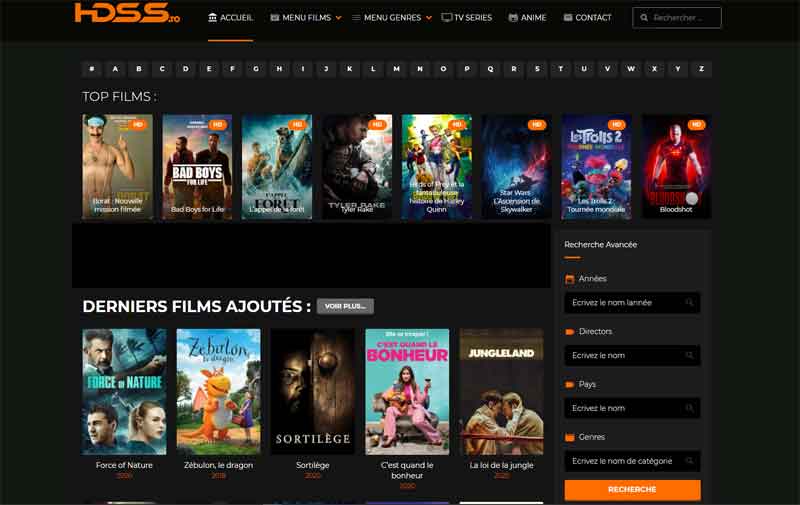The height and width of the screenshot is (505, 800).
Task: Click the Genres category input field
Action: (632, 461)
